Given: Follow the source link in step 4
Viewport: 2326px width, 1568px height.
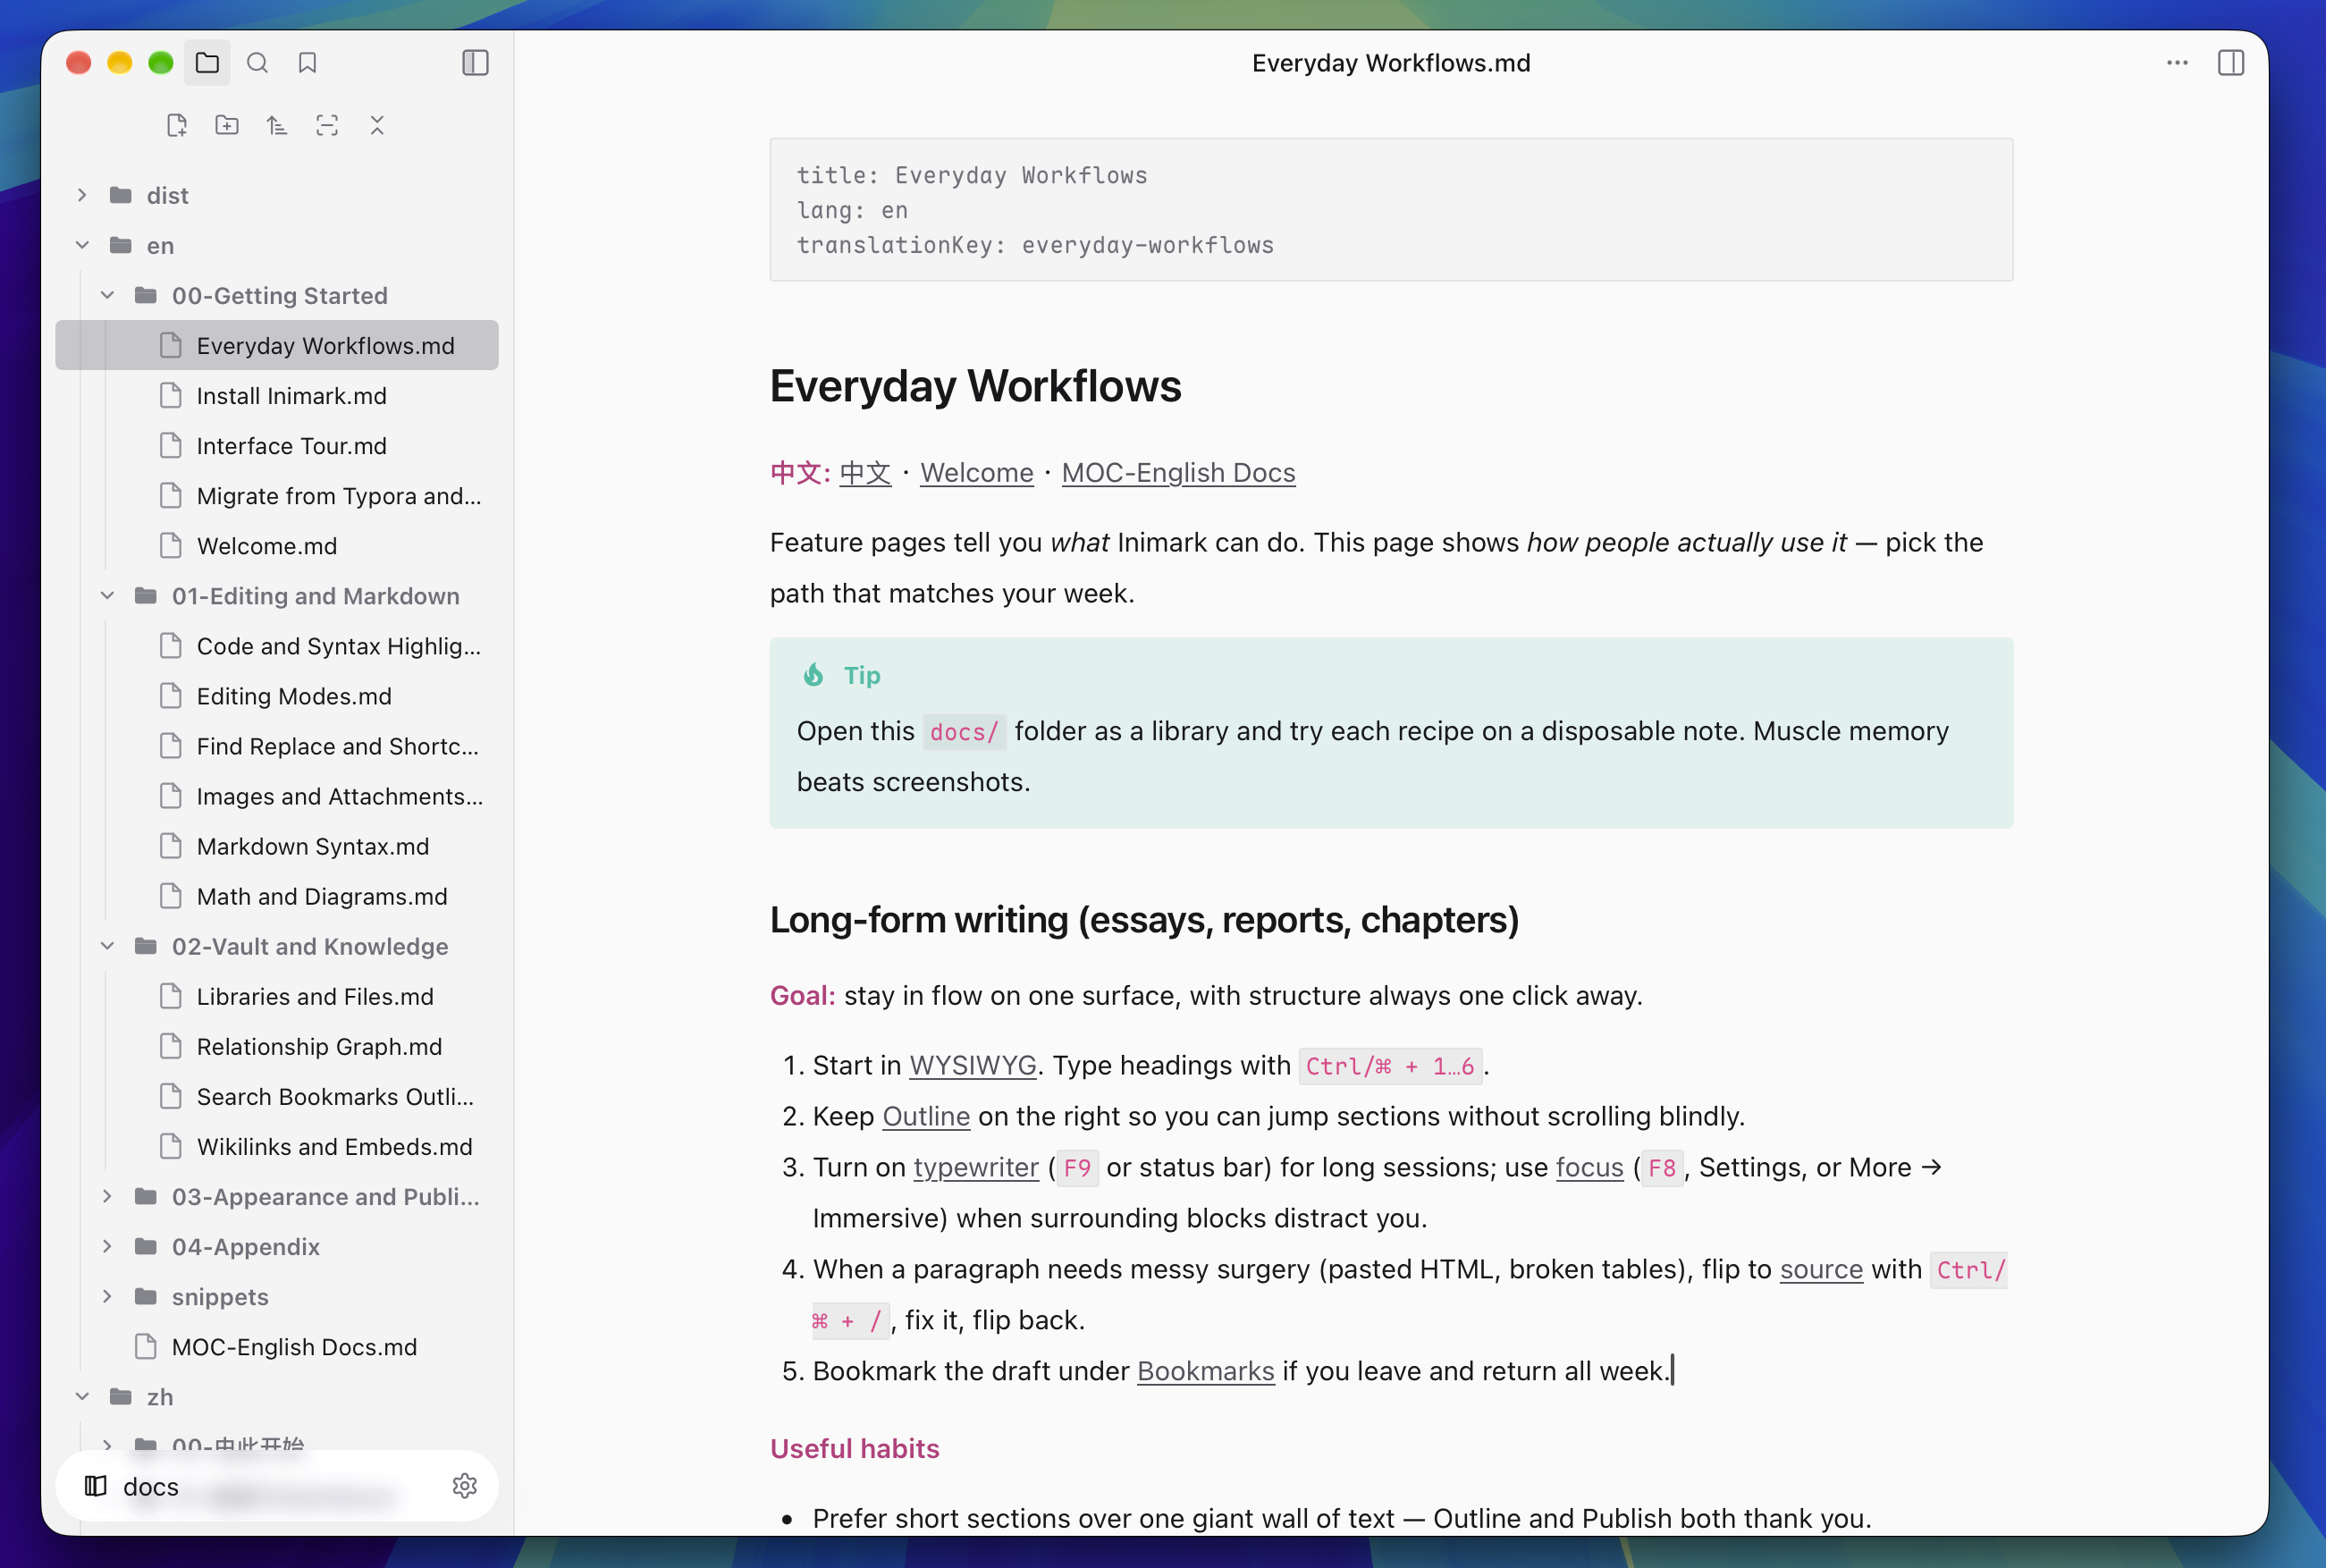Looking at the screenshot, I should coord(1821,1270).
